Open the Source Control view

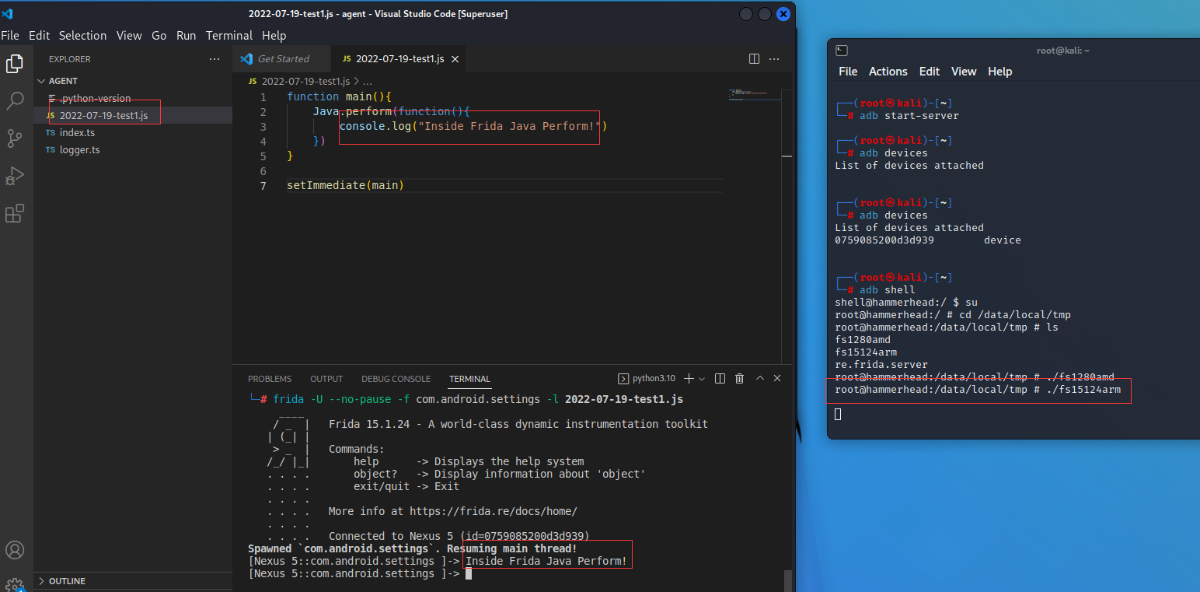click(x=15, y=138)
